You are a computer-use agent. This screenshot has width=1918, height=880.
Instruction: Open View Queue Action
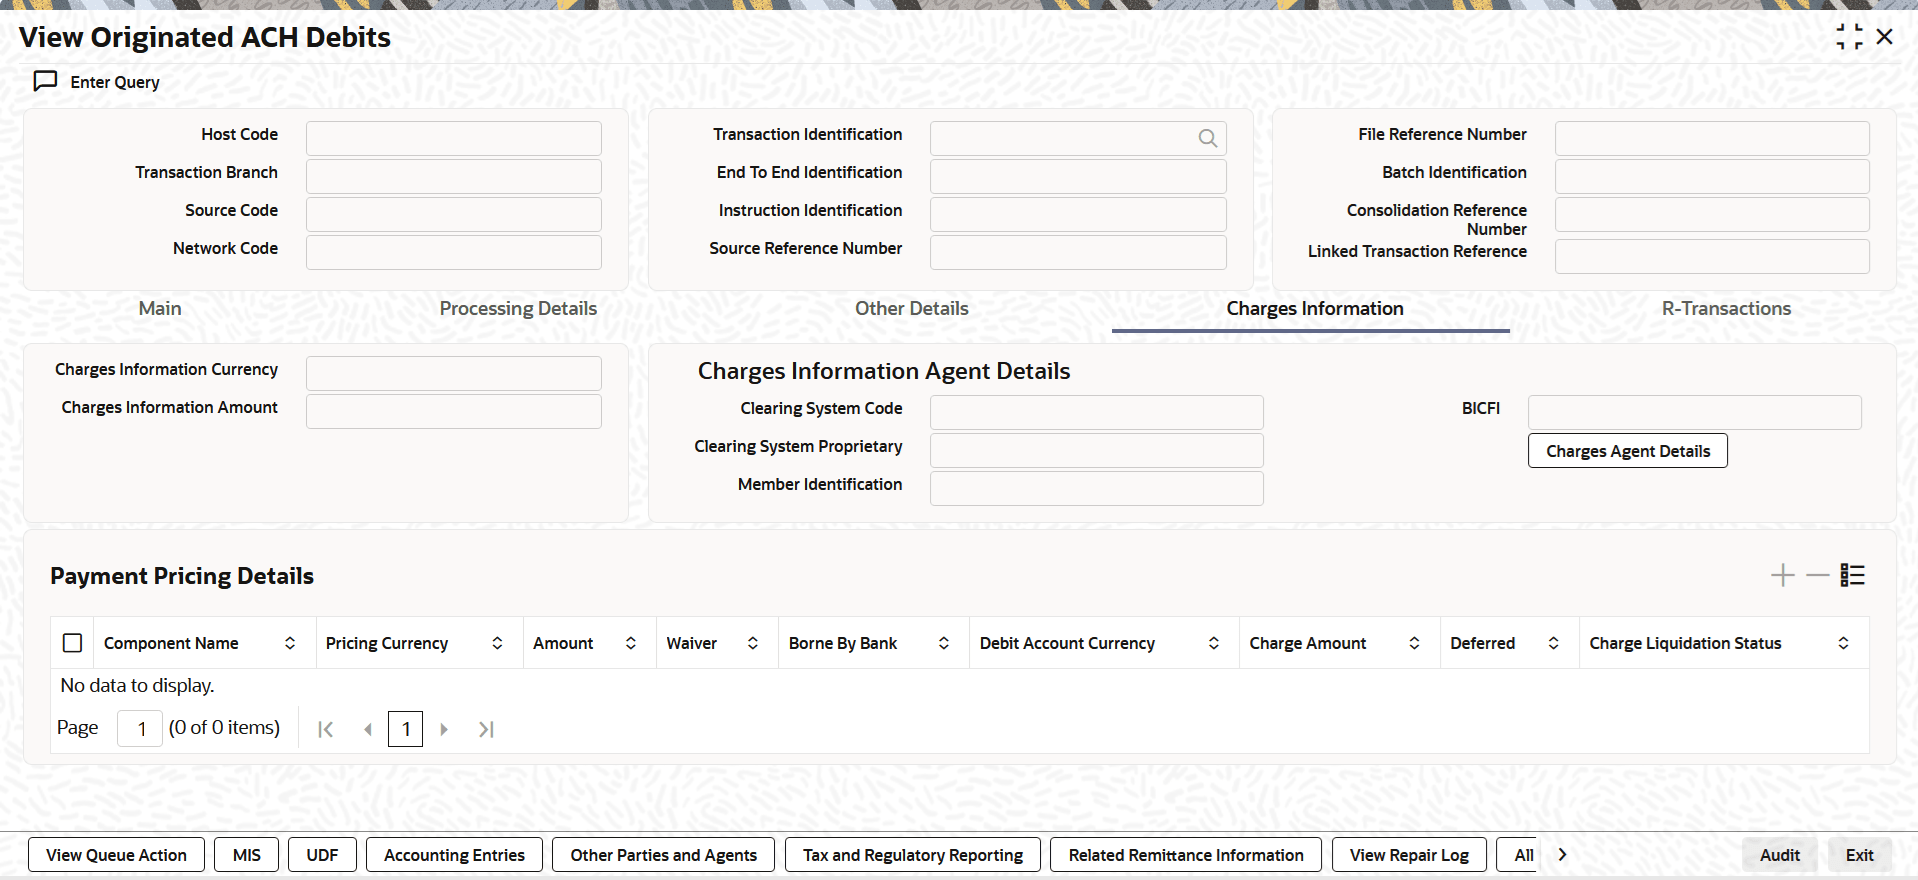click(116, 855)
